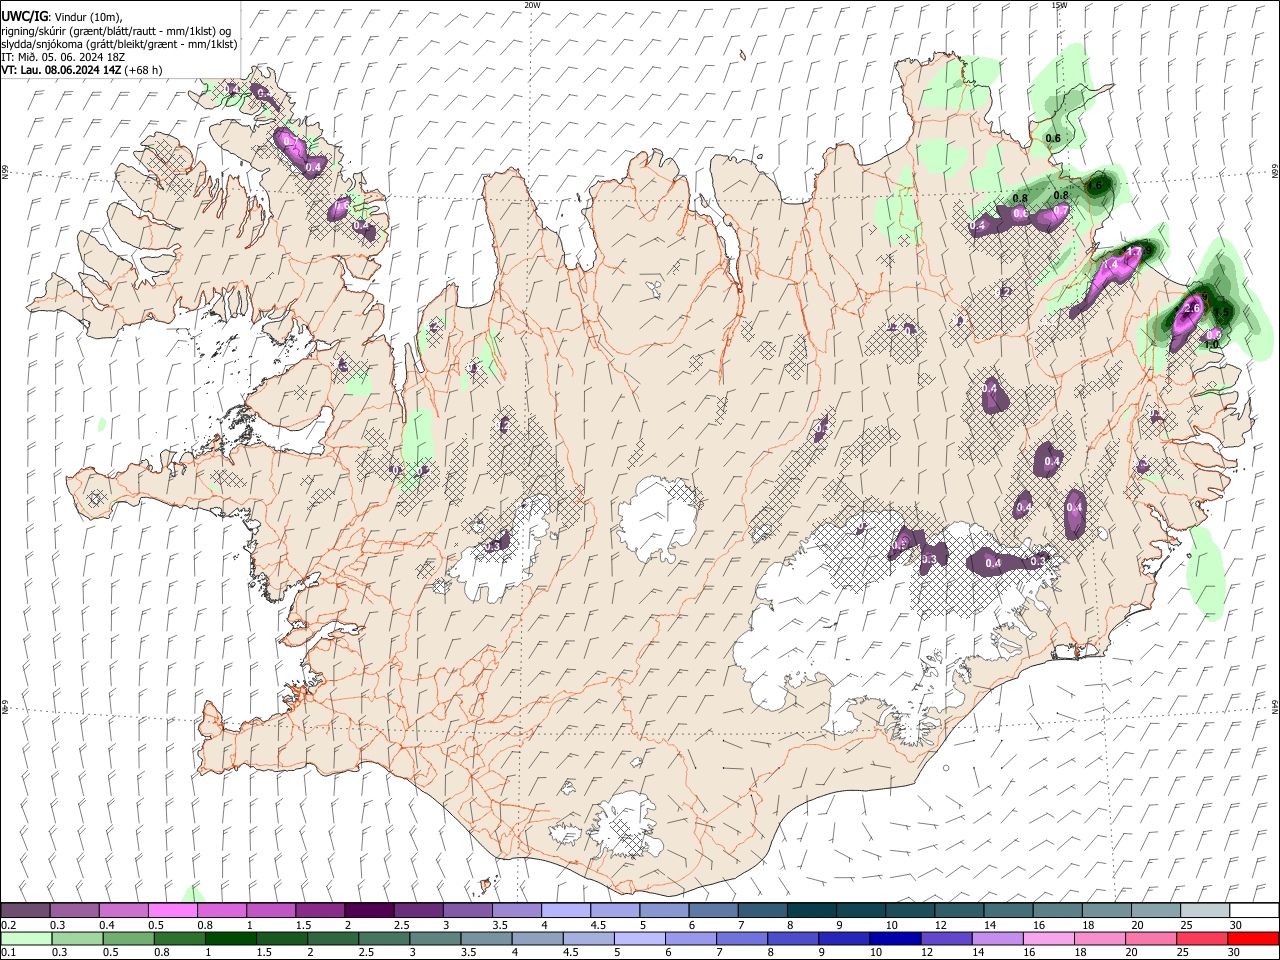
Task: Click the '1.7' precipitation value in the northeast
Action: click(x=1134, y=252)
